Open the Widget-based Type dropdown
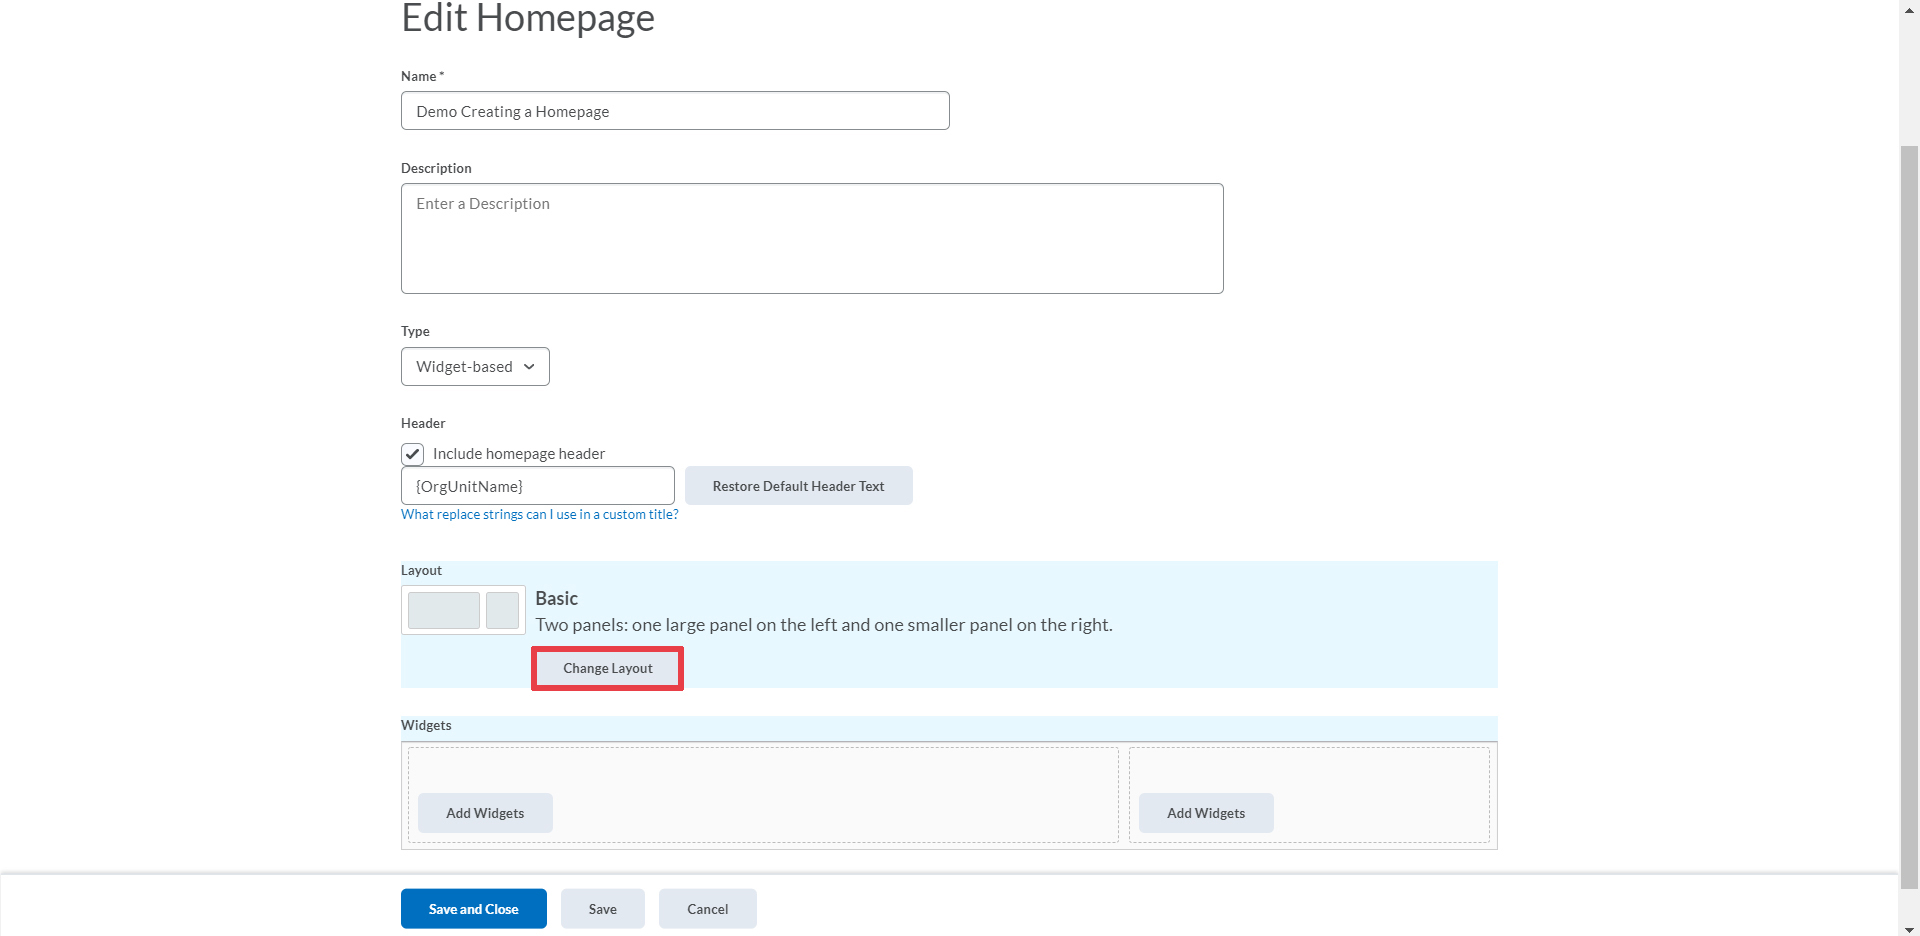This screenshot has height=936, width=1920. tap(475, 367)
